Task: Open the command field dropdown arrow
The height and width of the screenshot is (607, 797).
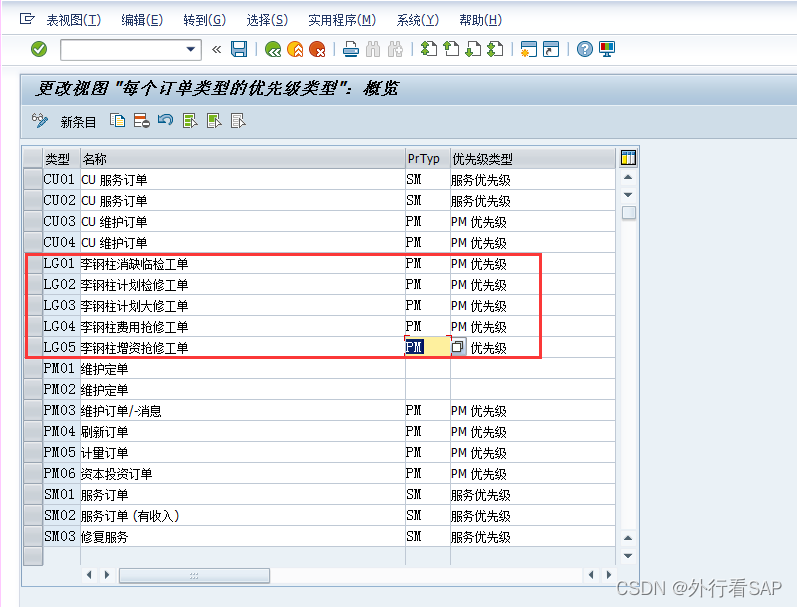Action: pos(191,49)
